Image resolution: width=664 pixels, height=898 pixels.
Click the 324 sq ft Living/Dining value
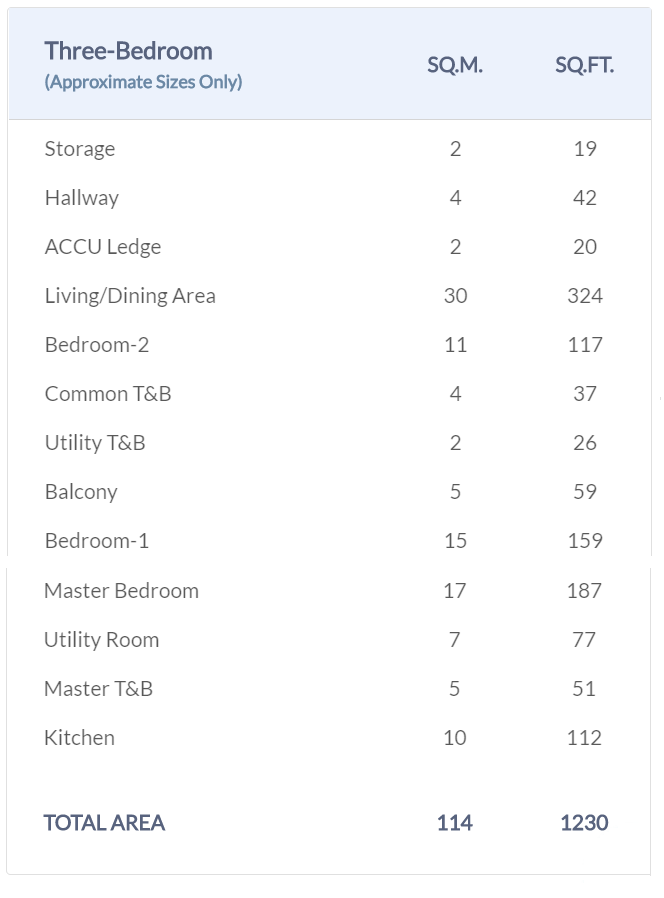[x=585, y=296]
